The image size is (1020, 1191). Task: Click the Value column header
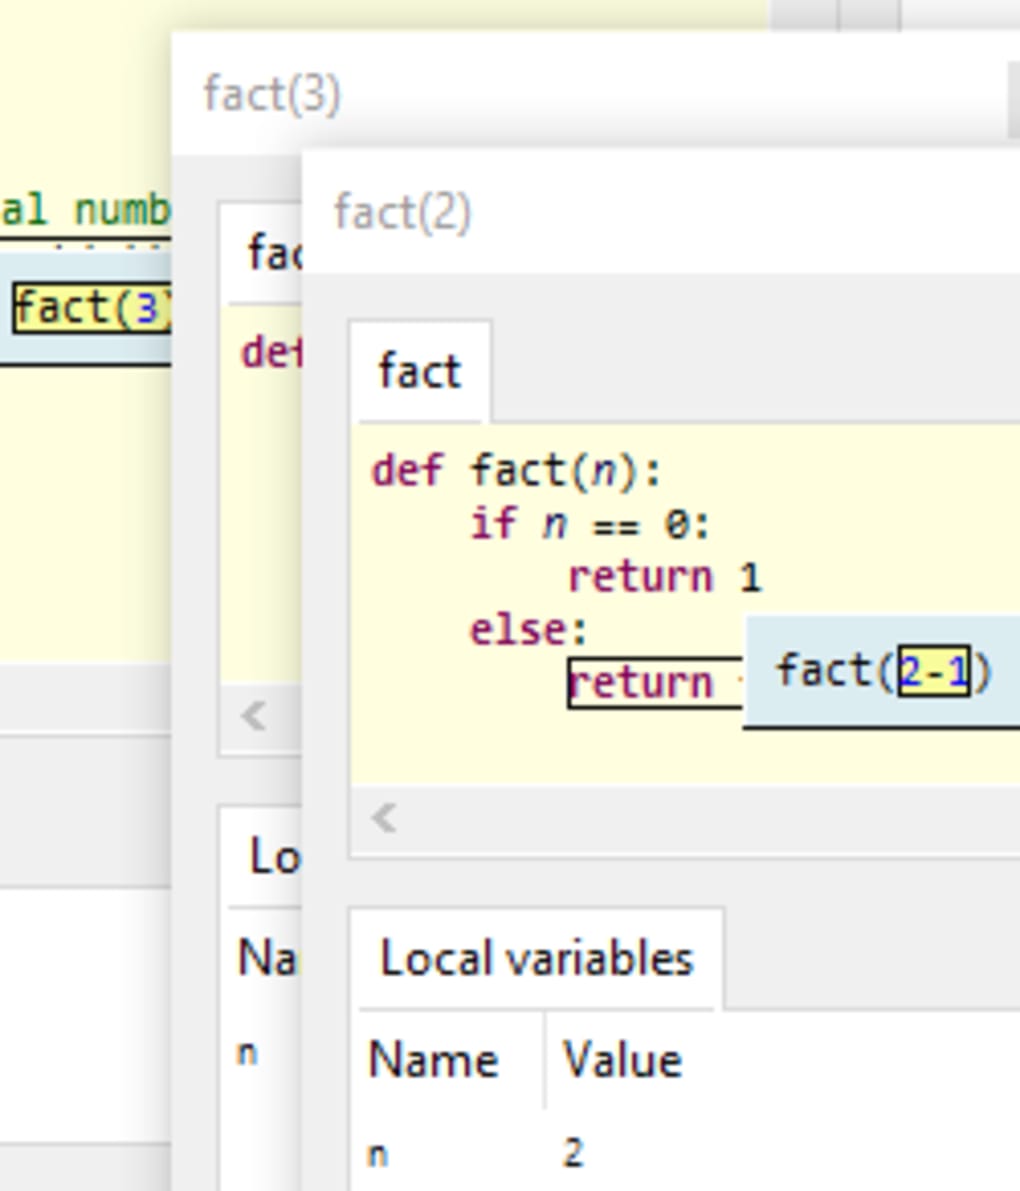622,1060
